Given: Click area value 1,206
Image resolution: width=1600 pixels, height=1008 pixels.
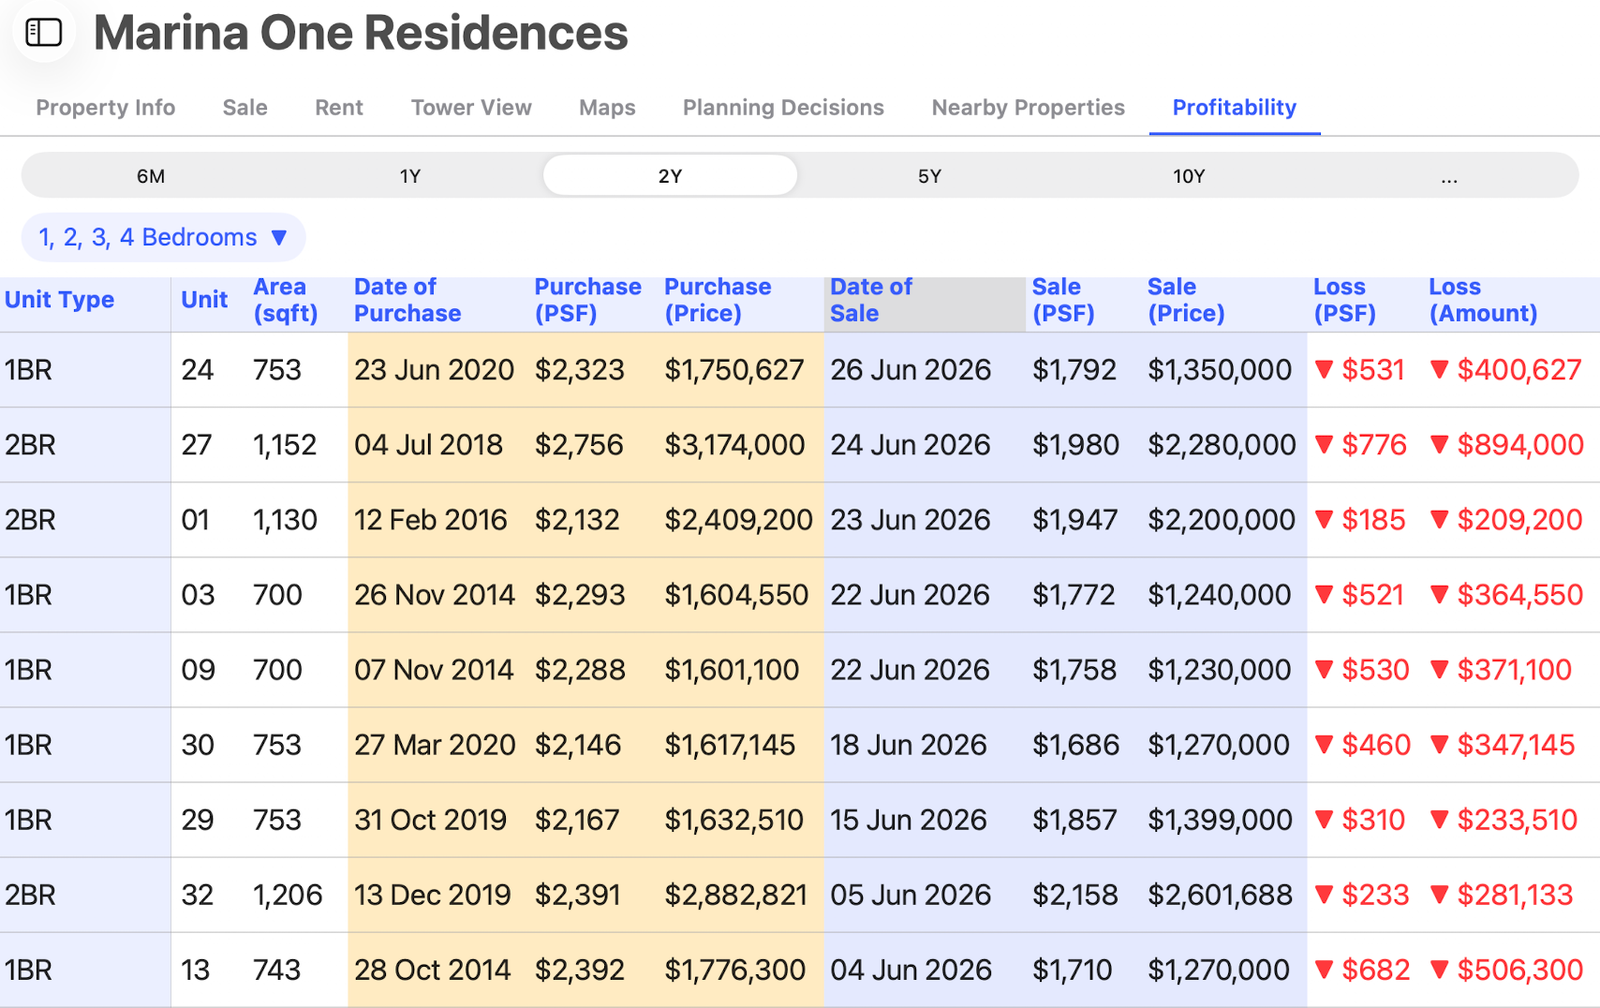Looking at the screenshot, I should point(288,895).
